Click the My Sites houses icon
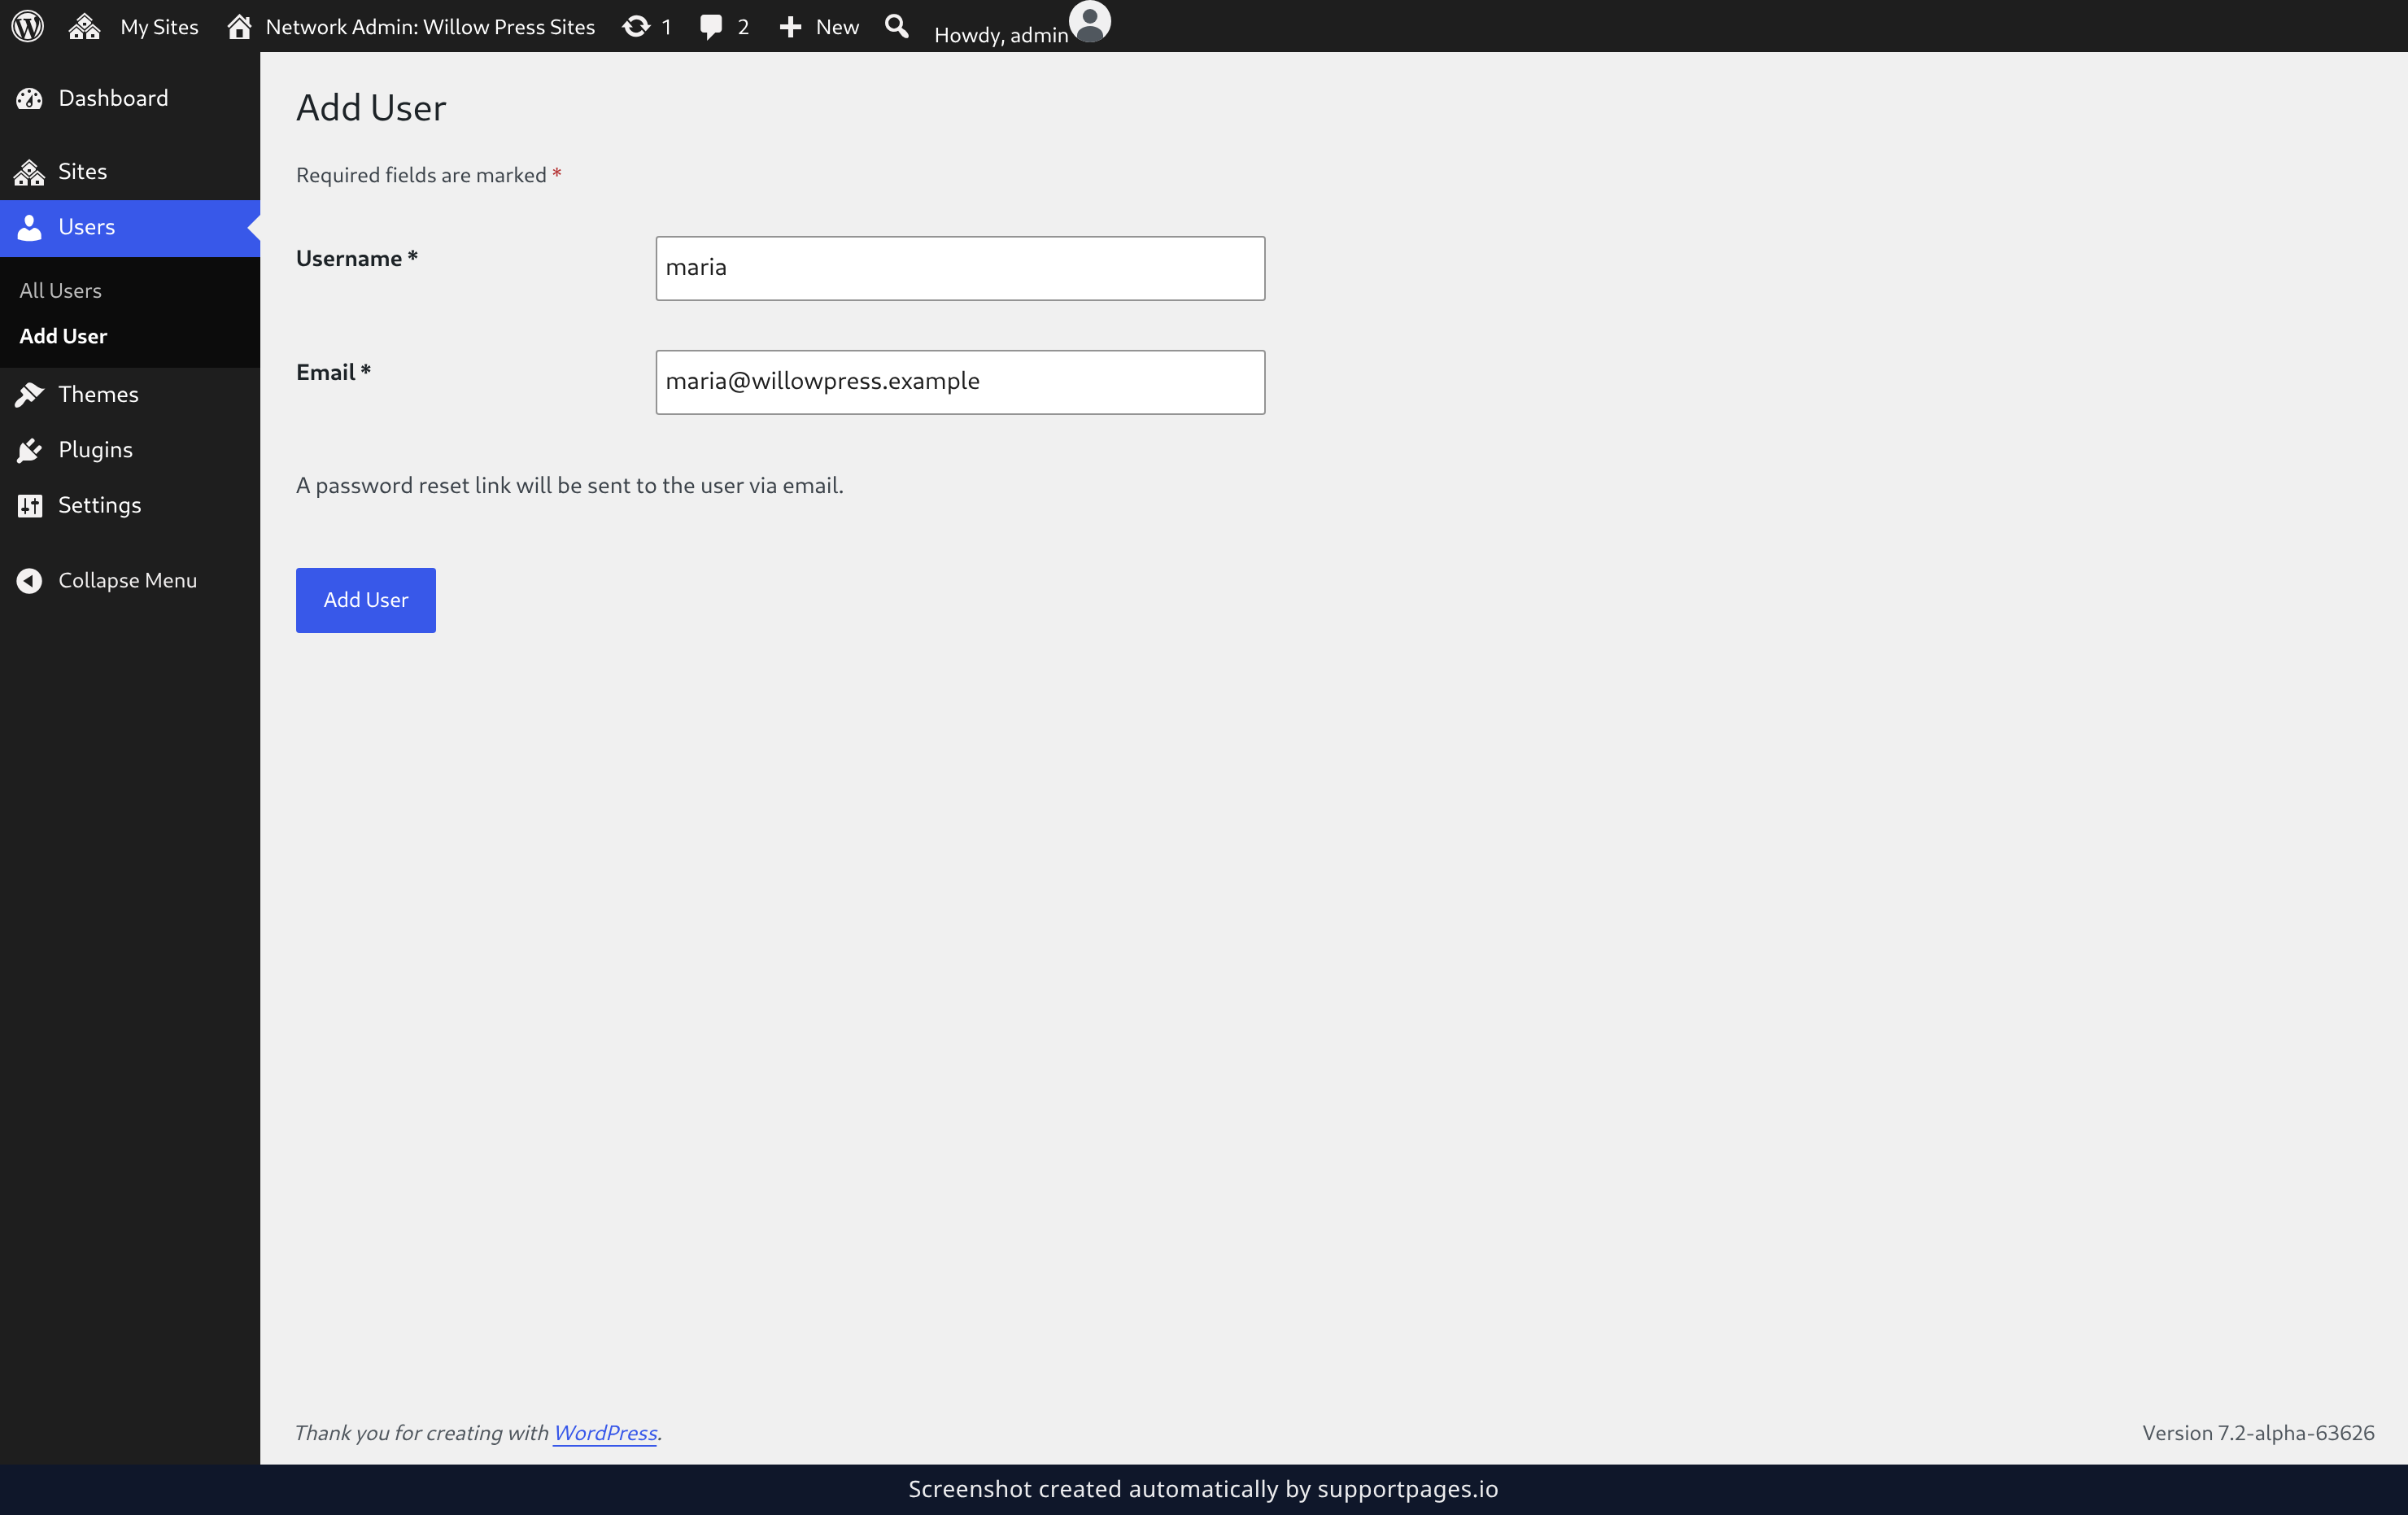 pyautogui.click(x=84, y=26)
